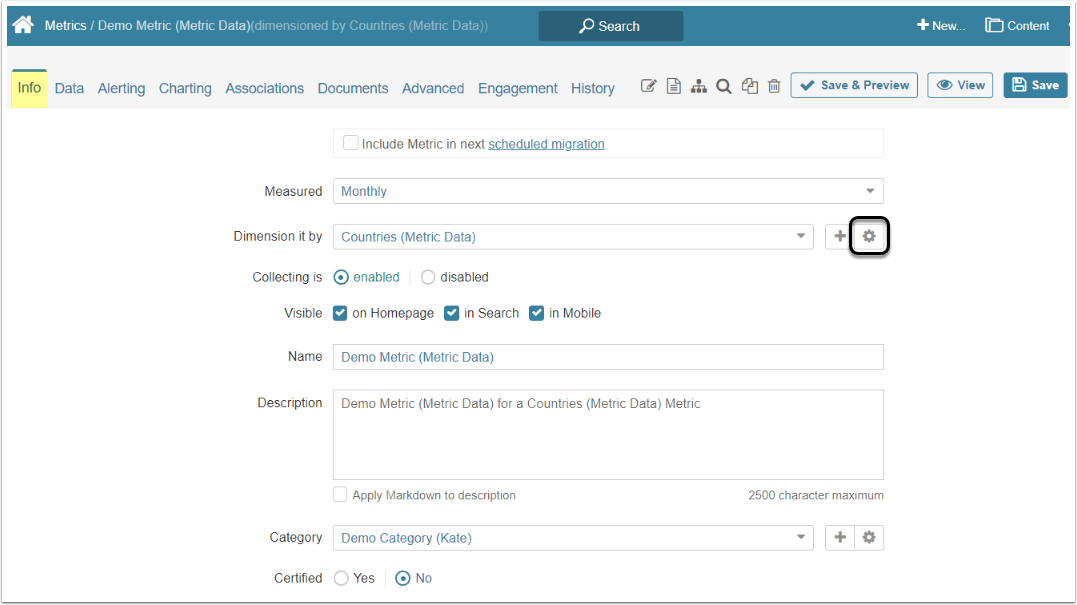Open the hierarchy sitemap toolbar icon
1077x605 pixels.
(x=699, y=87)
